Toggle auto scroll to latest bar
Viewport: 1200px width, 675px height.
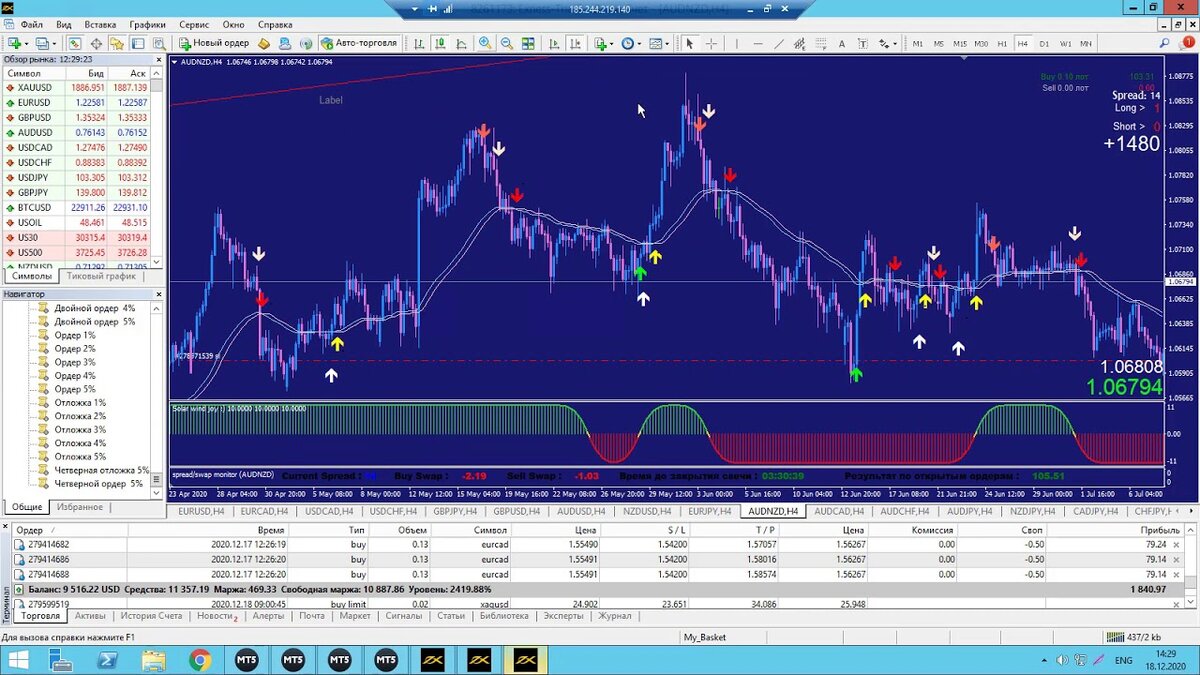point(554,43)
